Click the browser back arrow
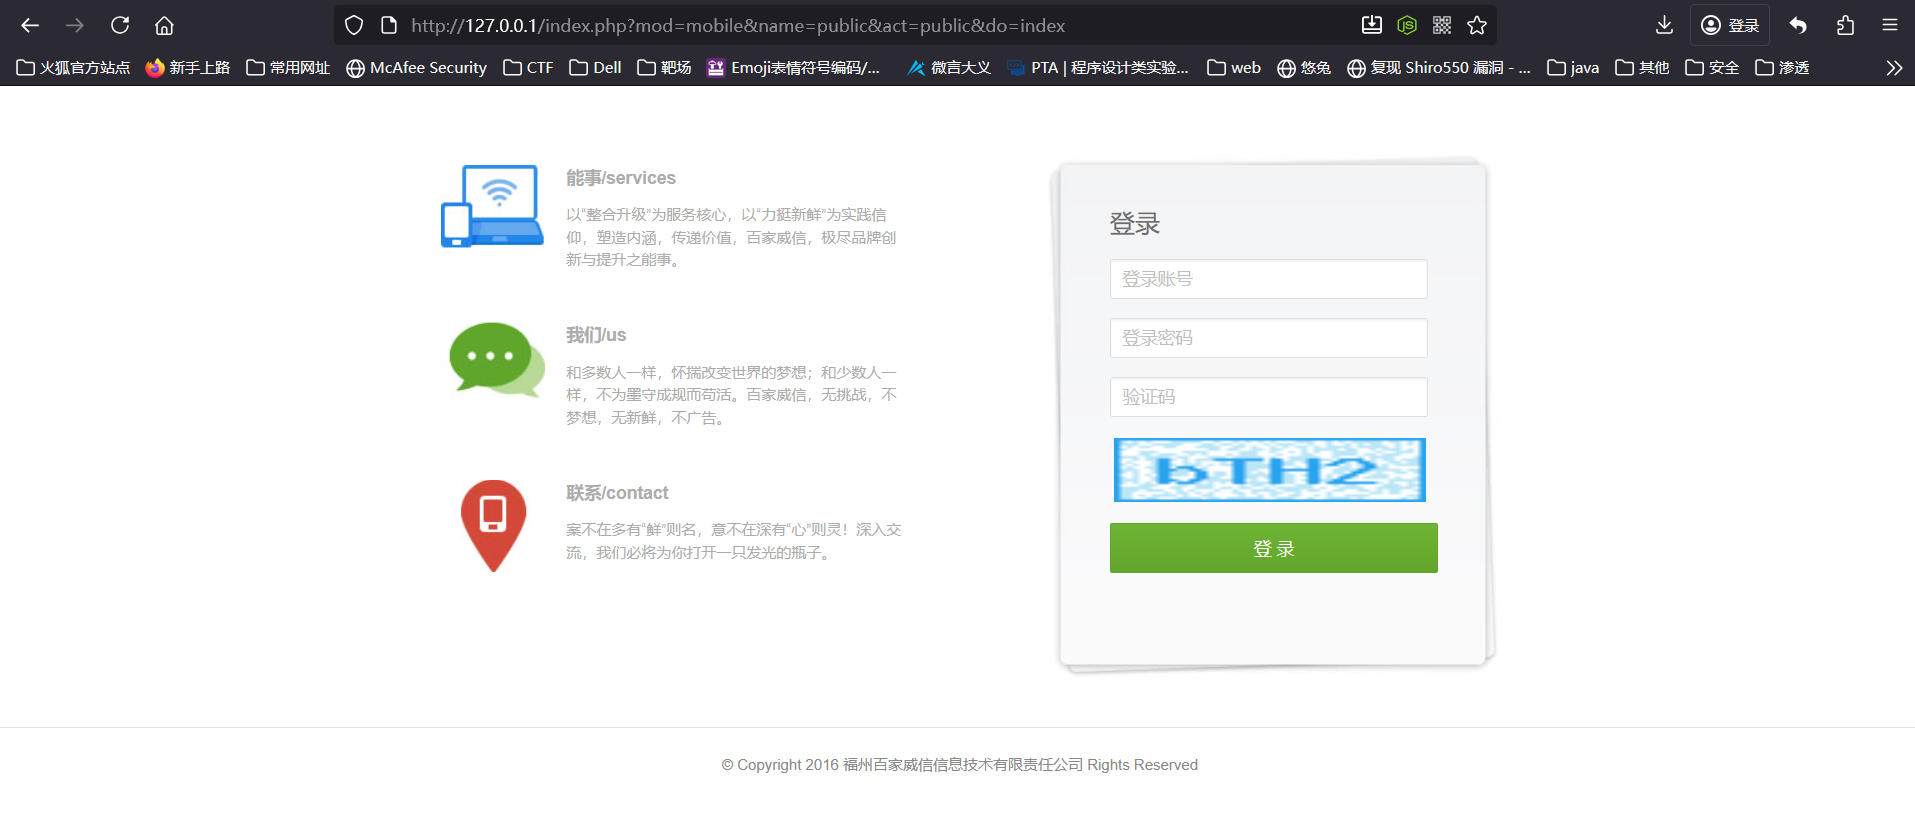1915x835 pixels. tap(30, 25)
